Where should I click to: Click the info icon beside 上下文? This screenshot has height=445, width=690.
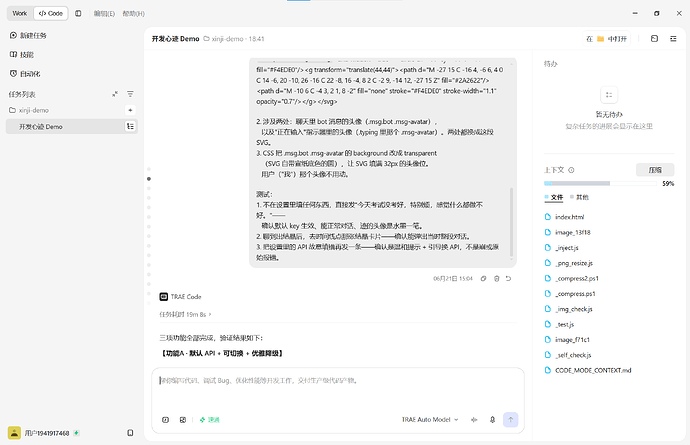(x=571, y=170)
